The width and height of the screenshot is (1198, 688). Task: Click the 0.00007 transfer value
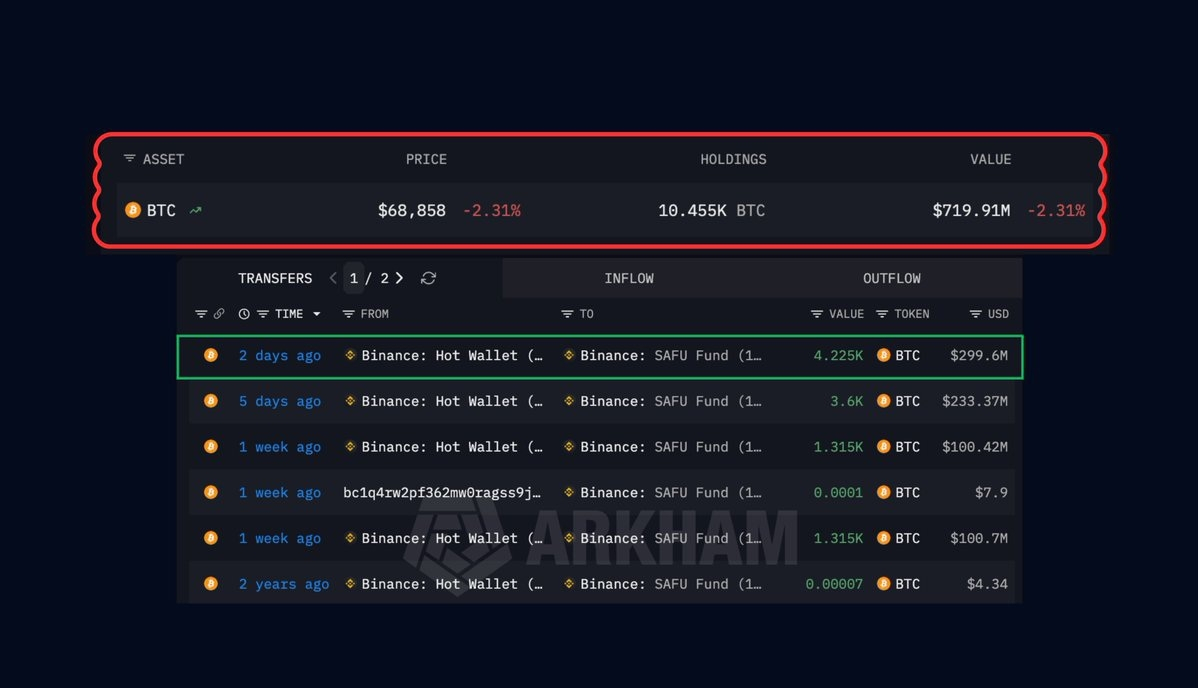[834, 584]
